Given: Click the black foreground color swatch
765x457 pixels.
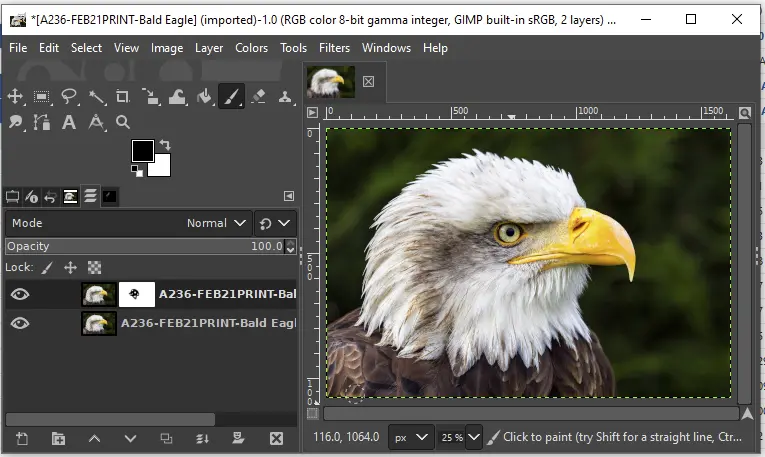Looking at the screenshot, I should [x=143, y=151].
